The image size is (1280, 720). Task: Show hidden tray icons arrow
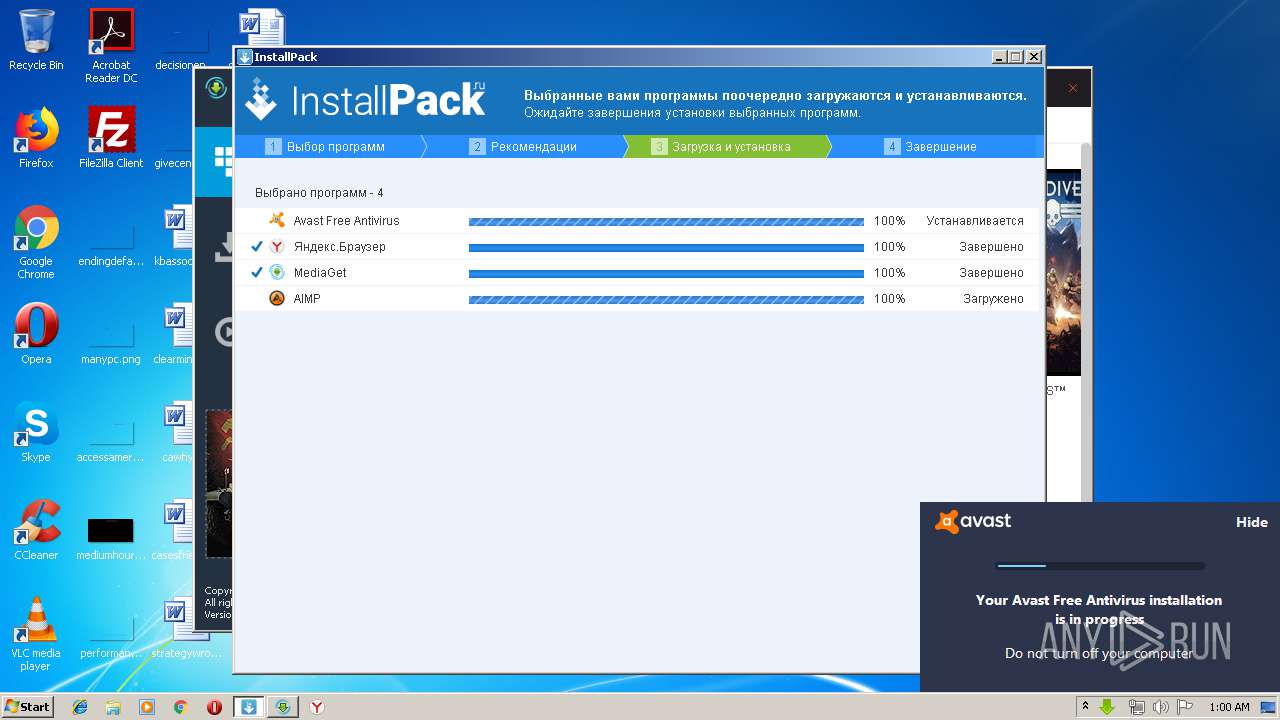pyautogui.click(x=1085, y=707)
